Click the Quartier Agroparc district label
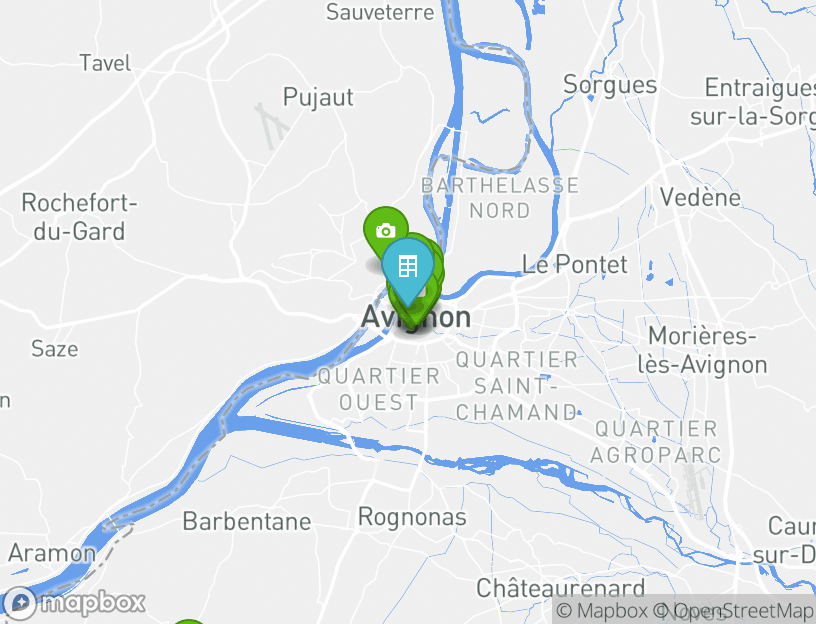 coord(656,442)
